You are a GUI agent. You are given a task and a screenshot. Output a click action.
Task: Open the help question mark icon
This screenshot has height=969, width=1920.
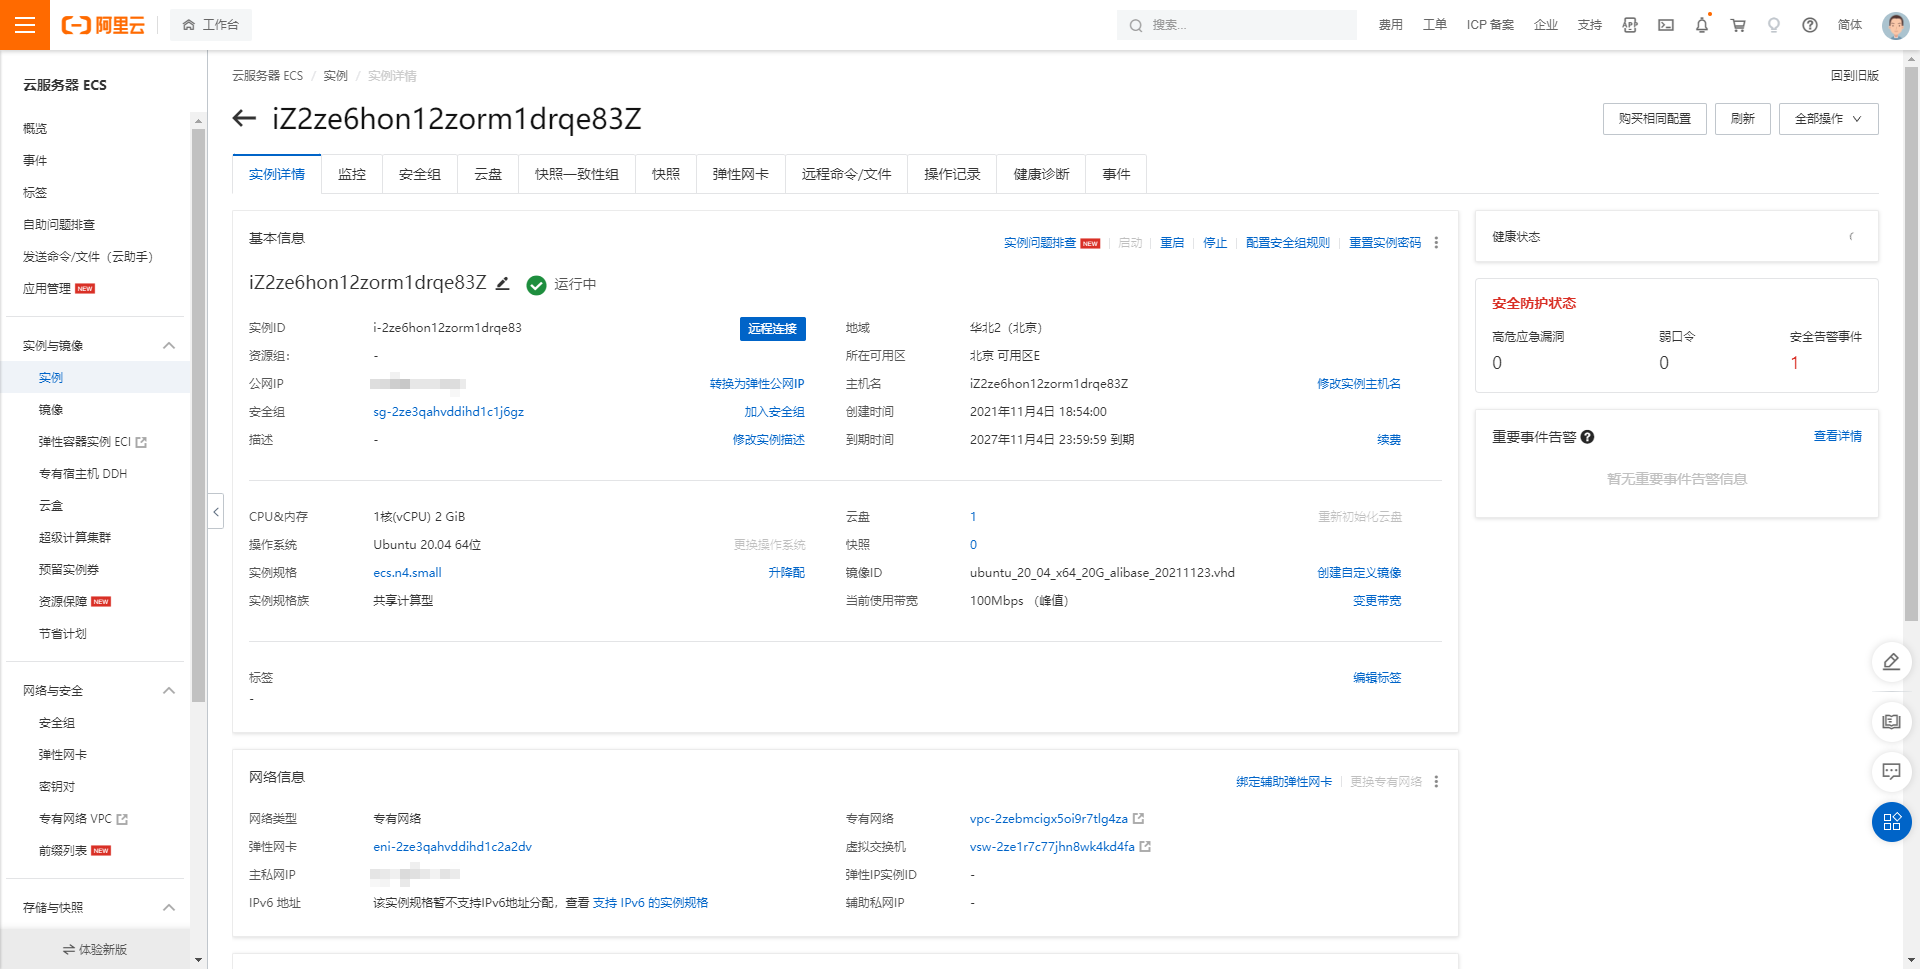click(1810, 25)
